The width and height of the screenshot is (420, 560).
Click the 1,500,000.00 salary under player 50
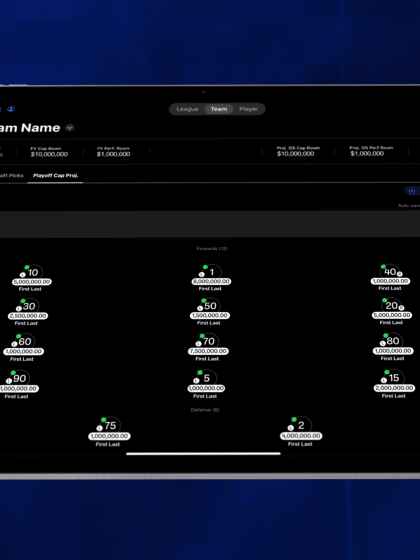(x=210, y=315)
